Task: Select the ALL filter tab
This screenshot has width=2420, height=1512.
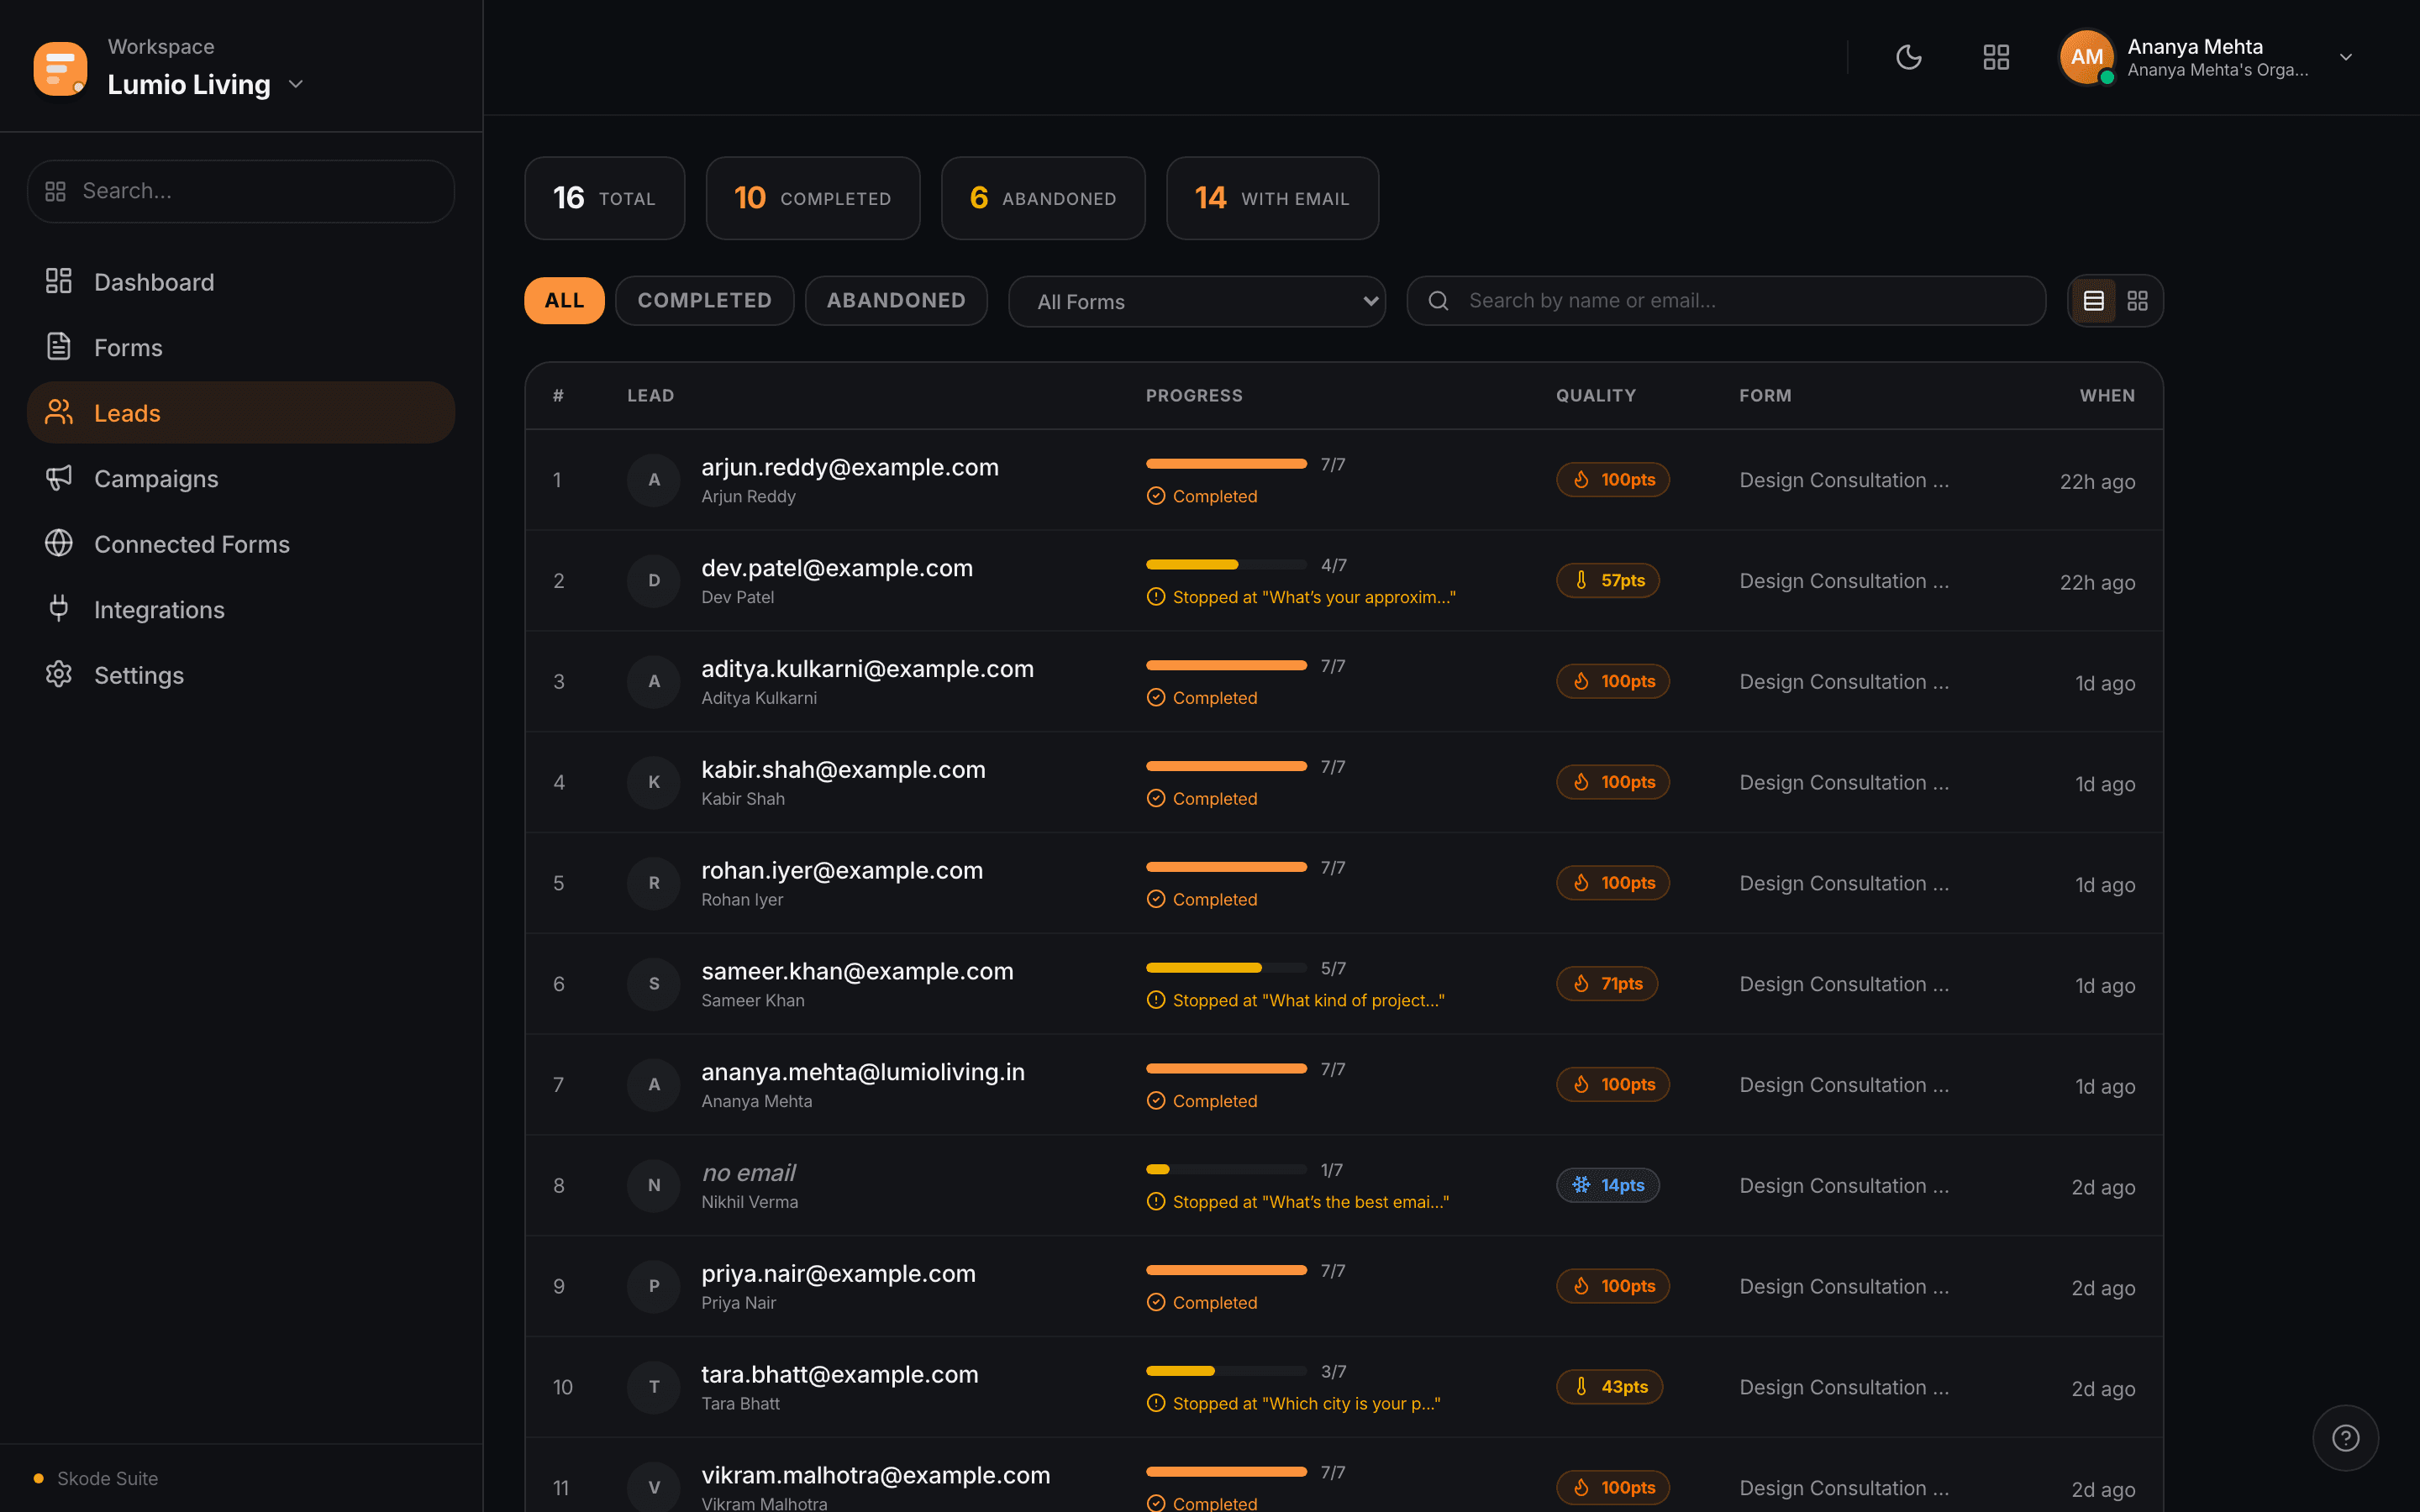Action: tap(564, 300)
